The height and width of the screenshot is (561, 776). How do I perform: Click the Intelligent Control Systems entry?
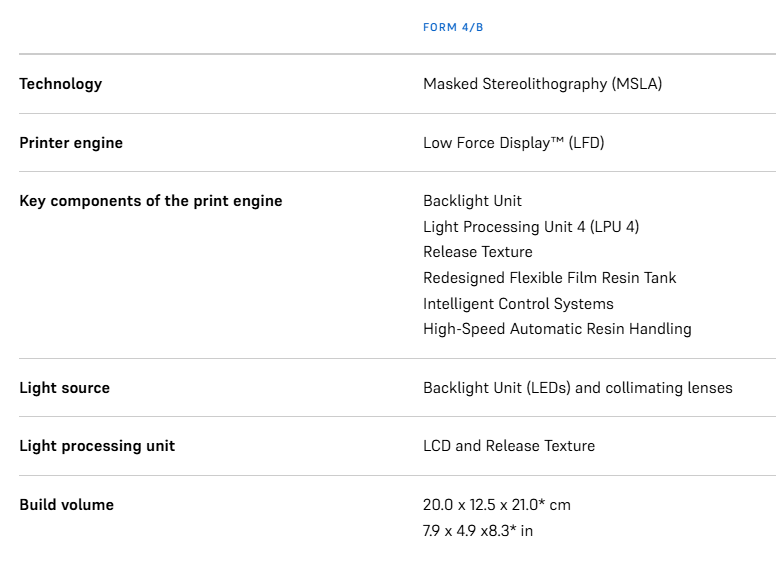(x=518, y=304)
